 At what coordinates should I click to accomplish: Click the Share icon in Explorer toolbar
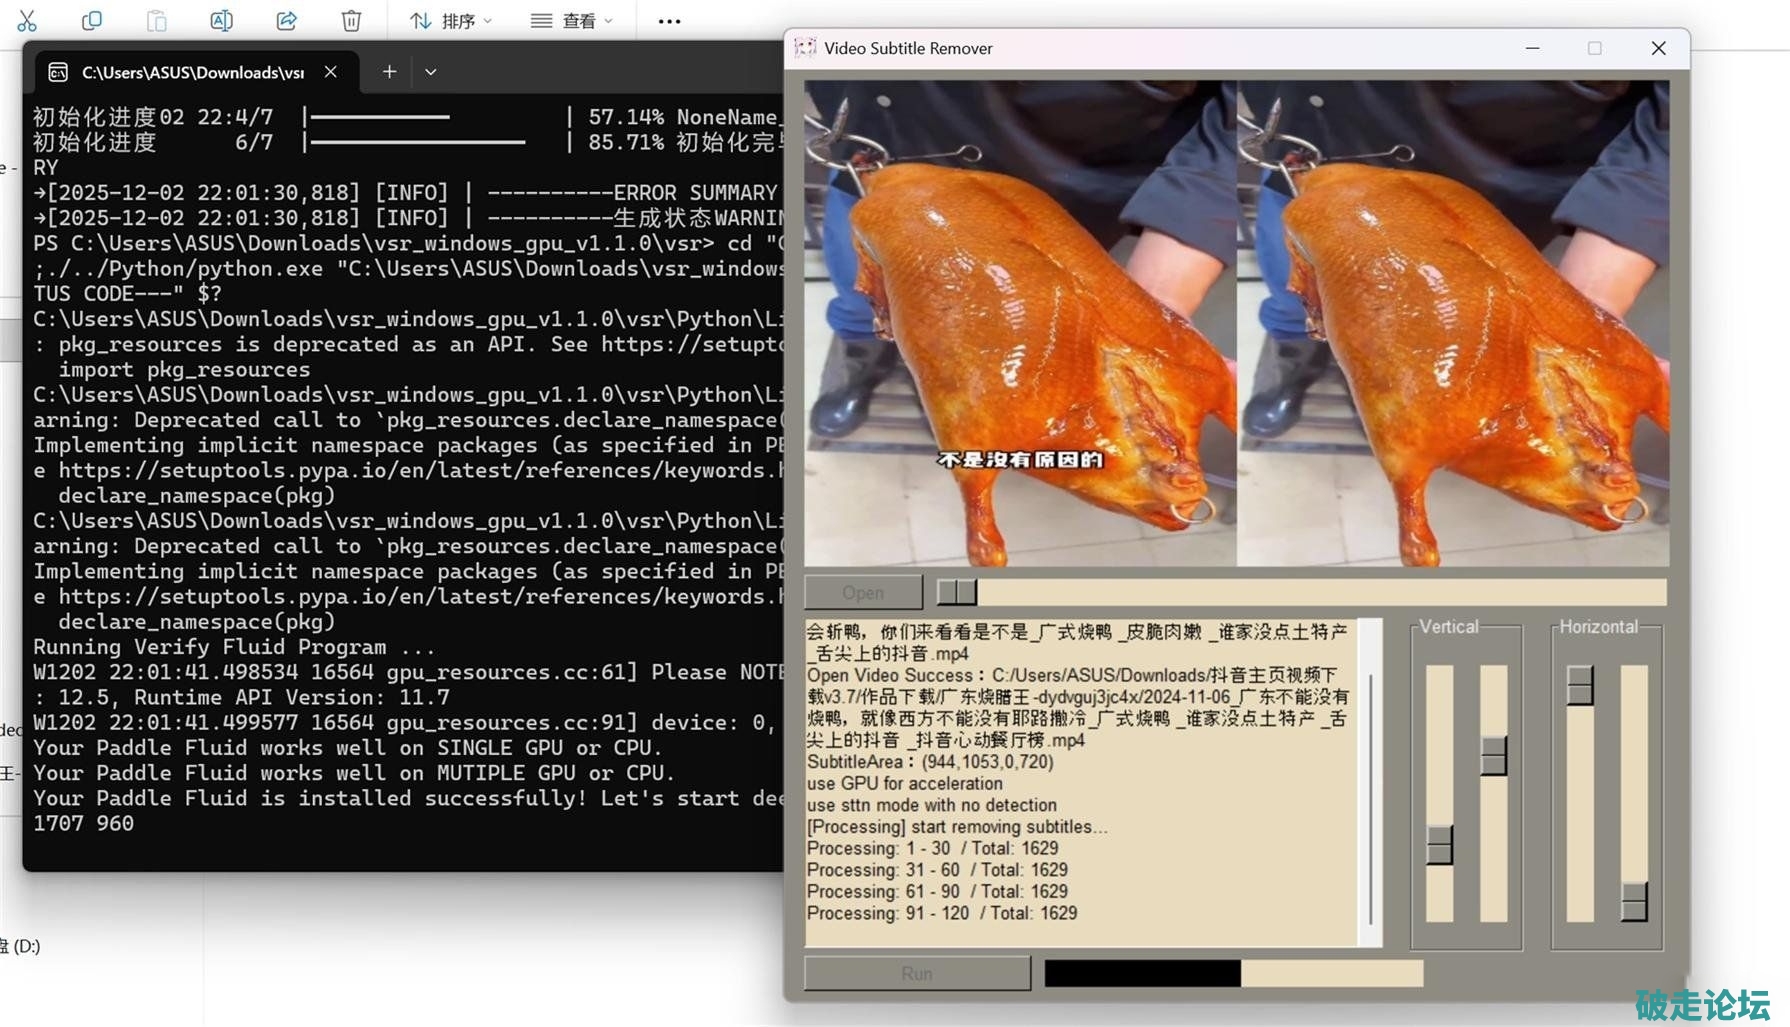(x=287, y=20)
